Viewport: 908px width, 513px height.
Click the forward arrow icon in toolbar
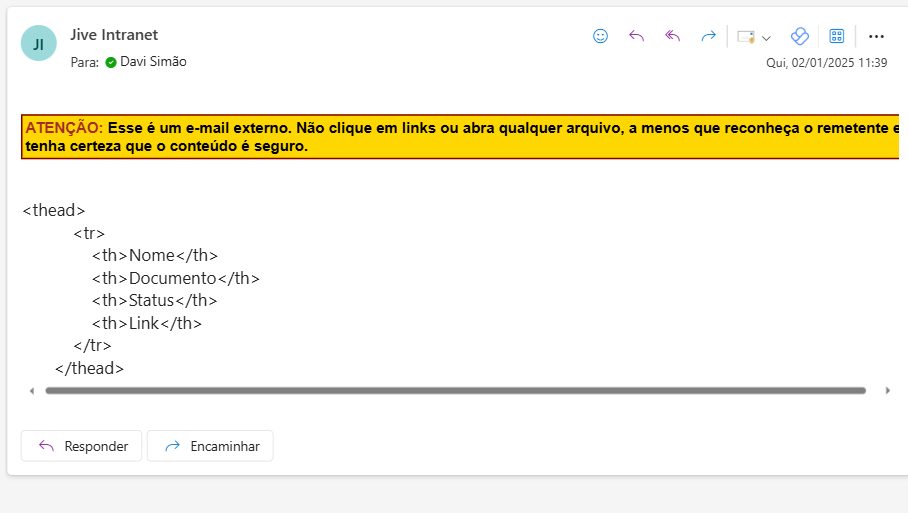708,36
